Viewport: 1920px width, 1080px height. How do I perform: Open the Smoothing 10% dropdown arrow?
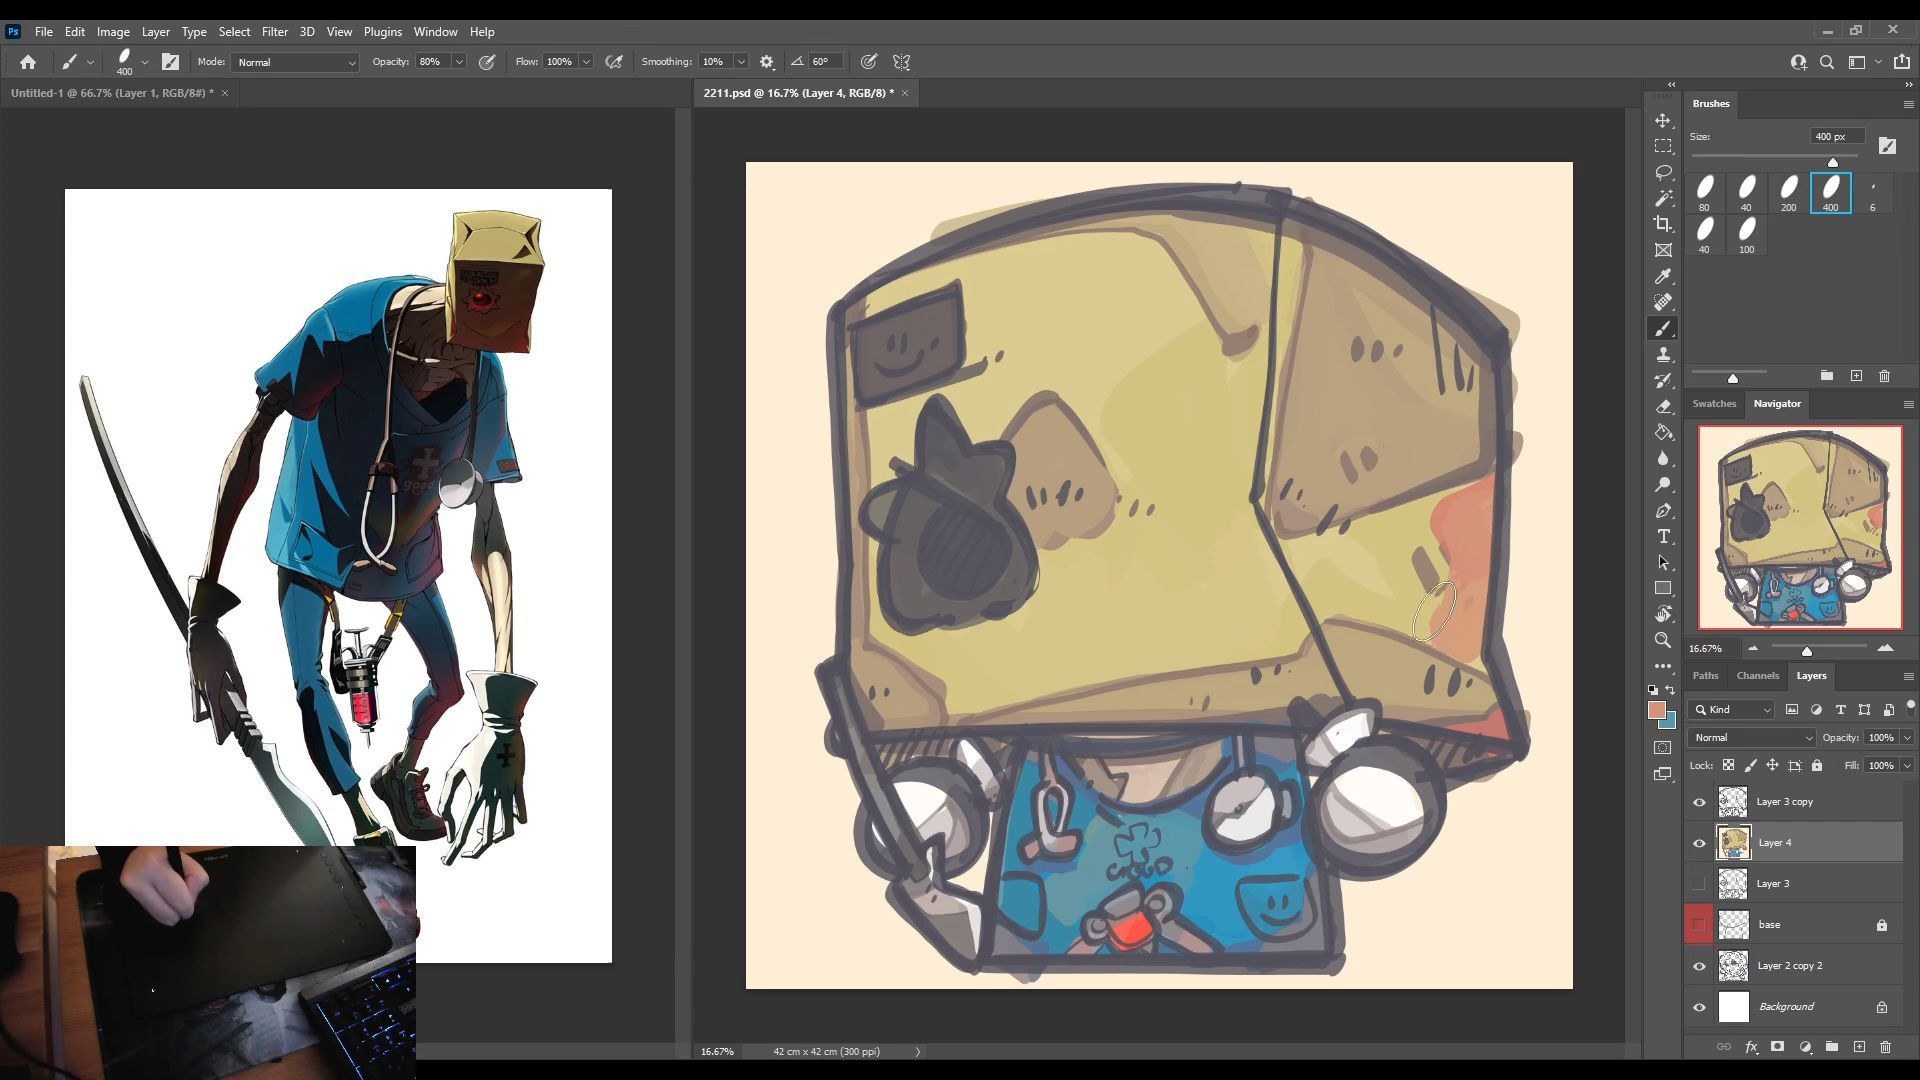click(741, 62)
